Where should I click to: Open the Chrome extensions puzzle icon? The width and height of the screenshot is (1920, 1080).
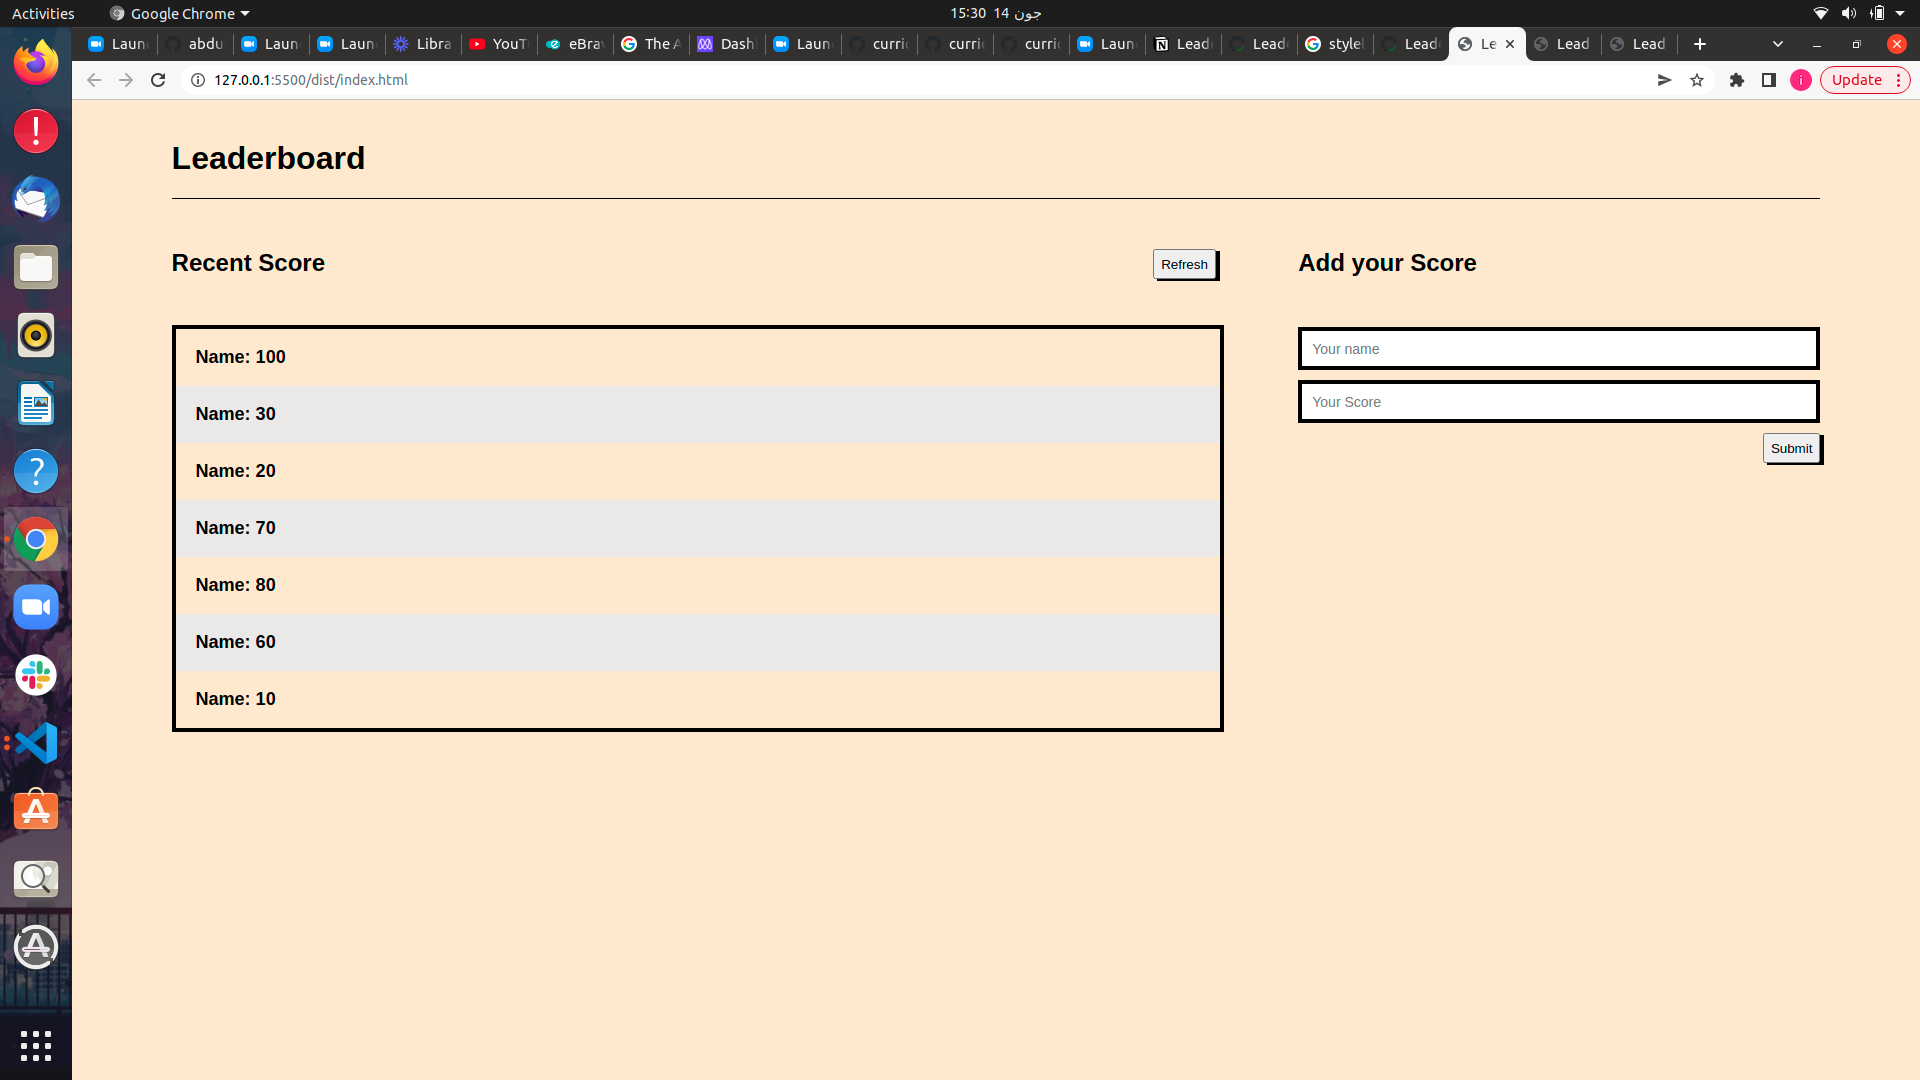(1737, 80)
